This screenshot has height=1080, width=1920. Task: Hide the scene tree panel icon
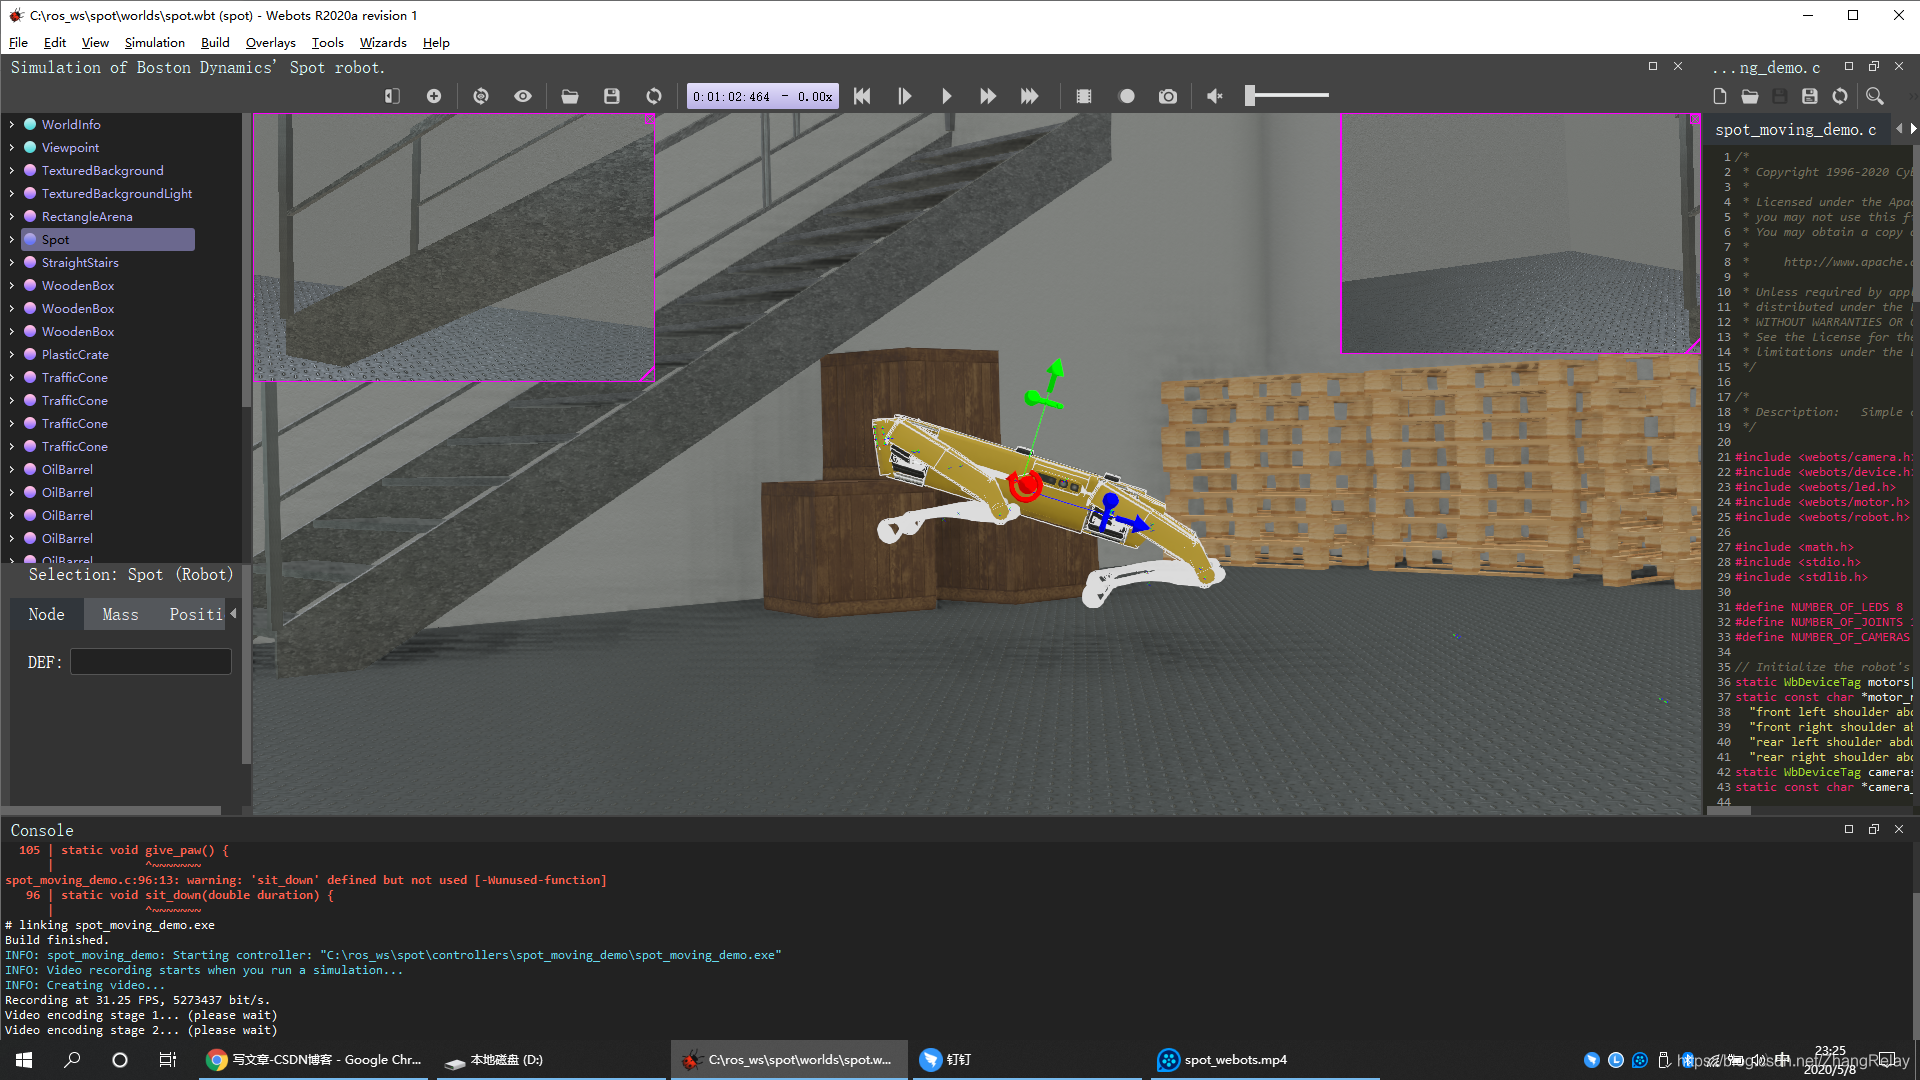point(392,96)
